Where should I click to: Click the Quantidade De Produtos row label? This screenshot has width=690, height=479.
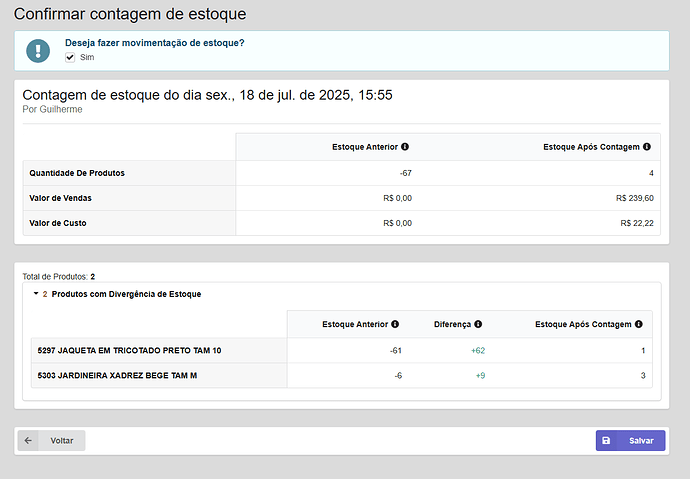coord(77,173)
